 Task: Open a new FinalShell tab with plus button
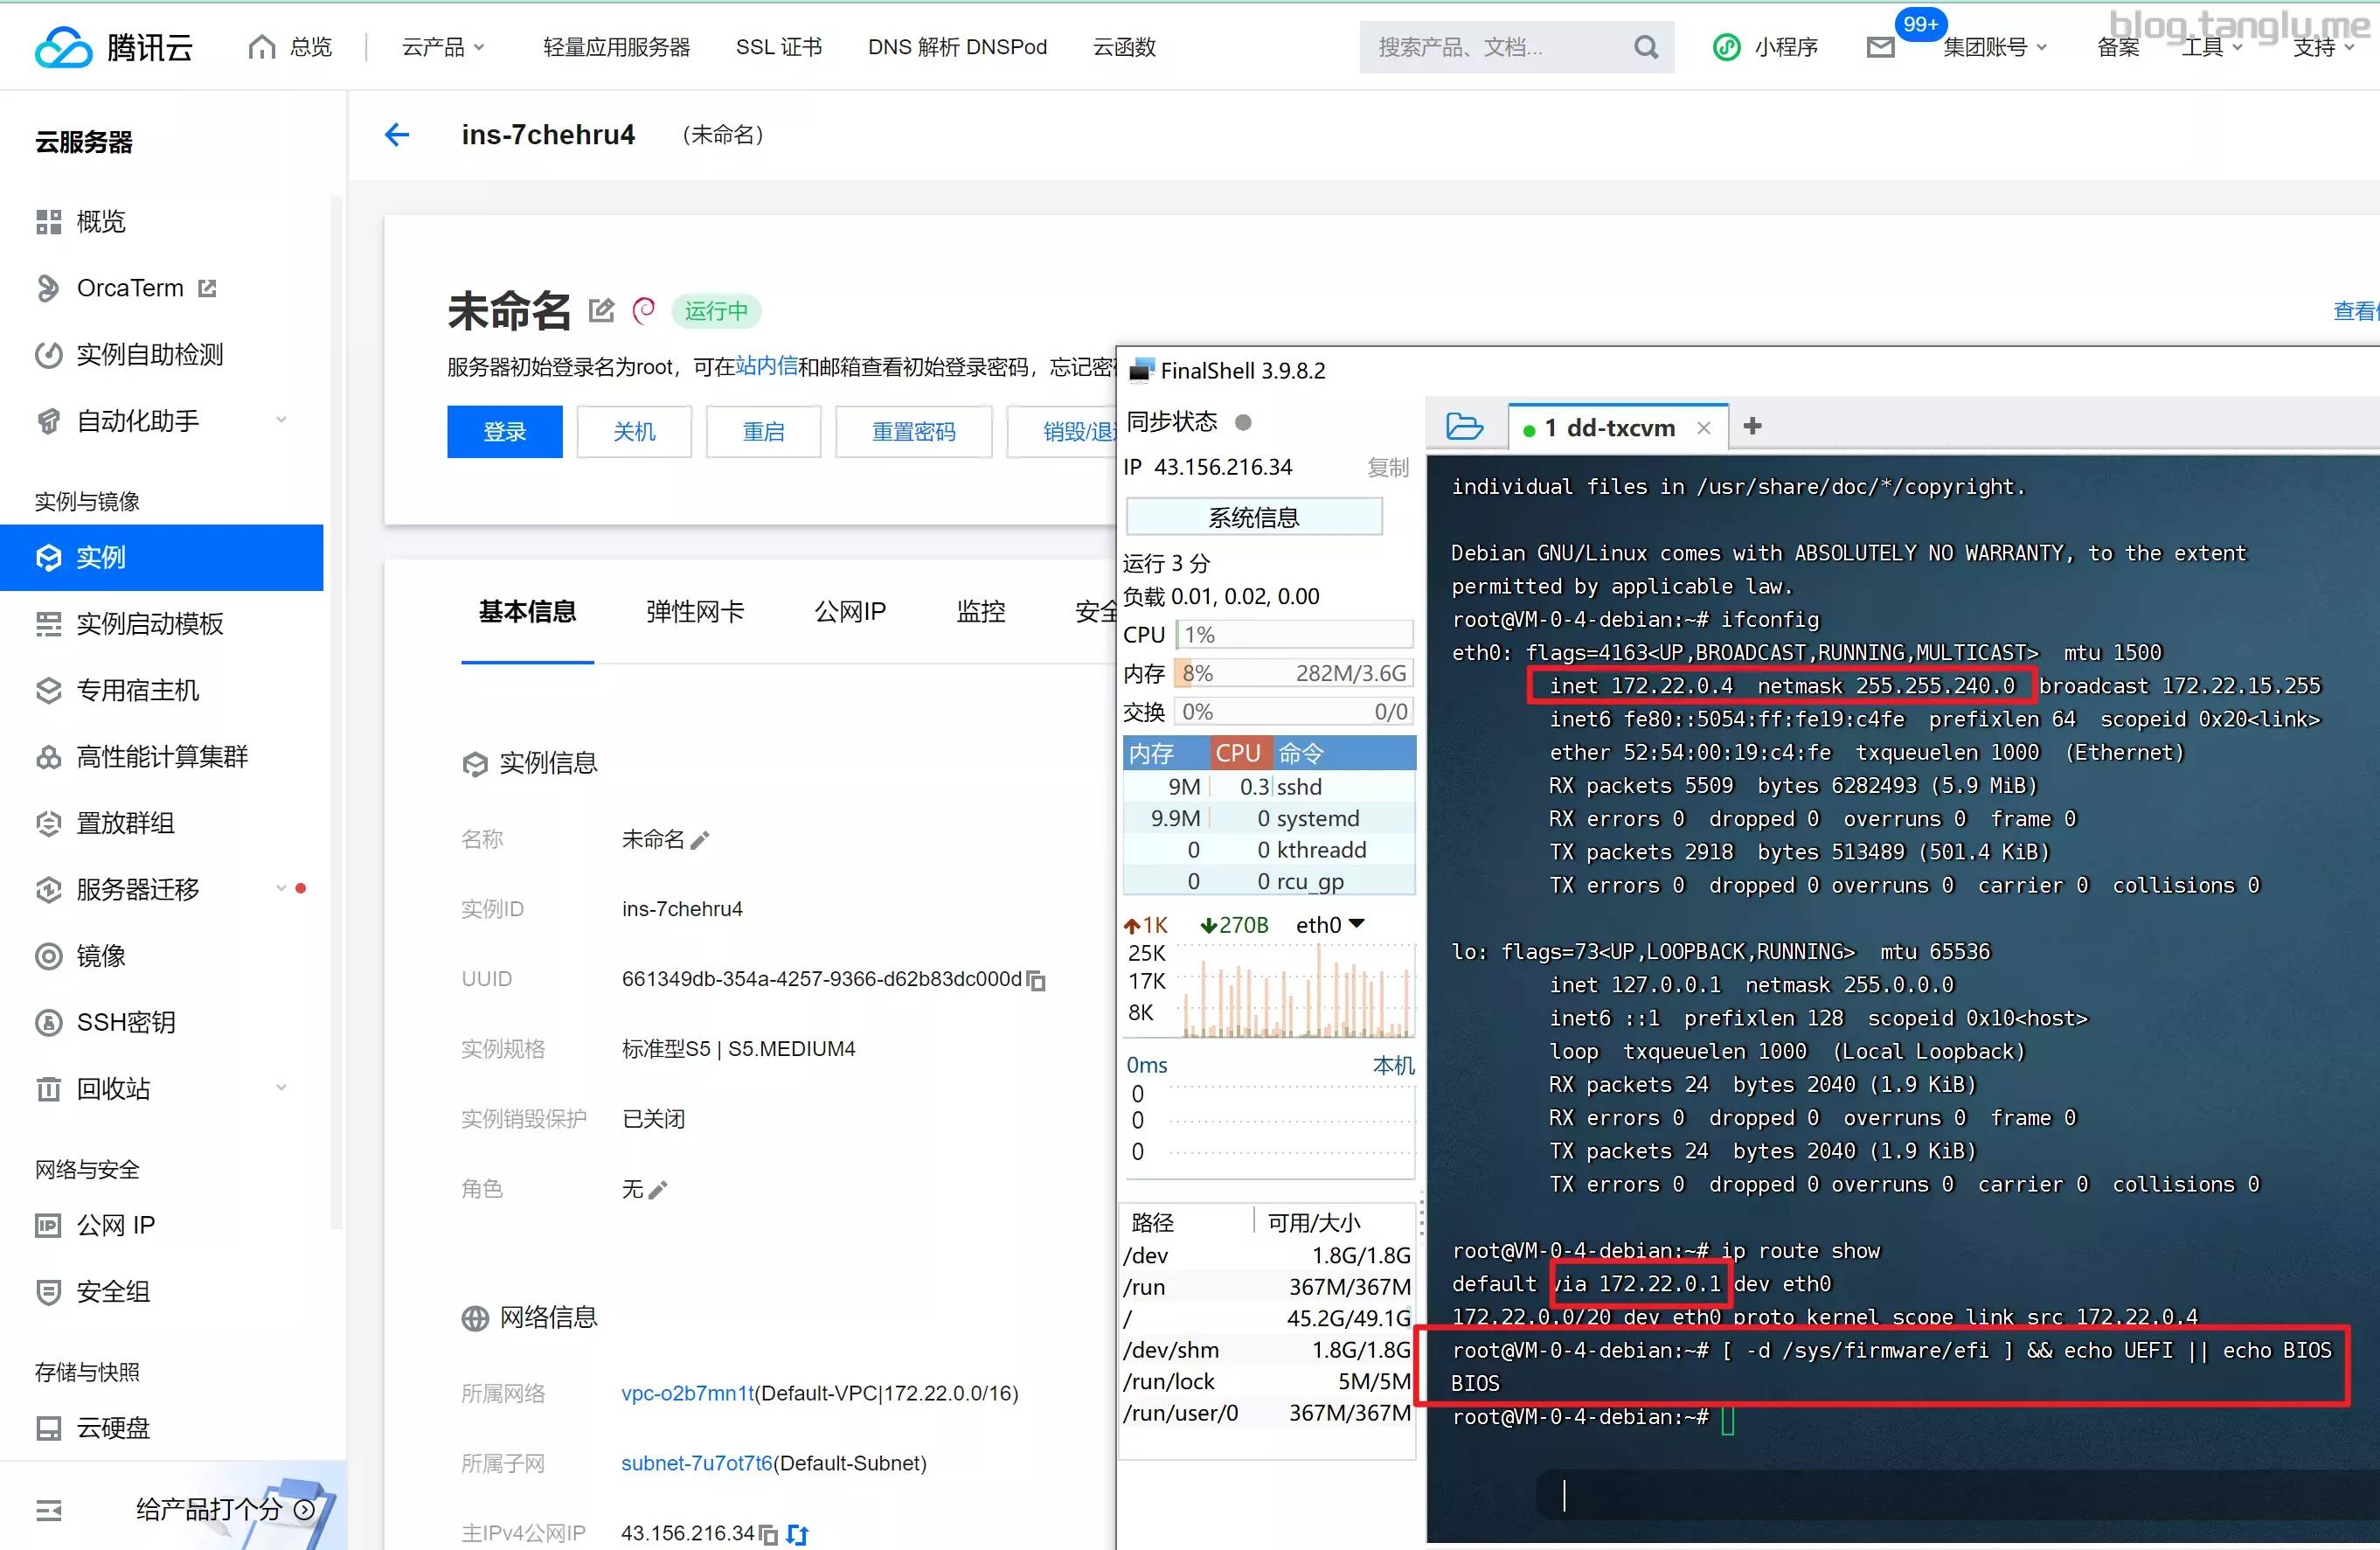(x=1752, y=427)
